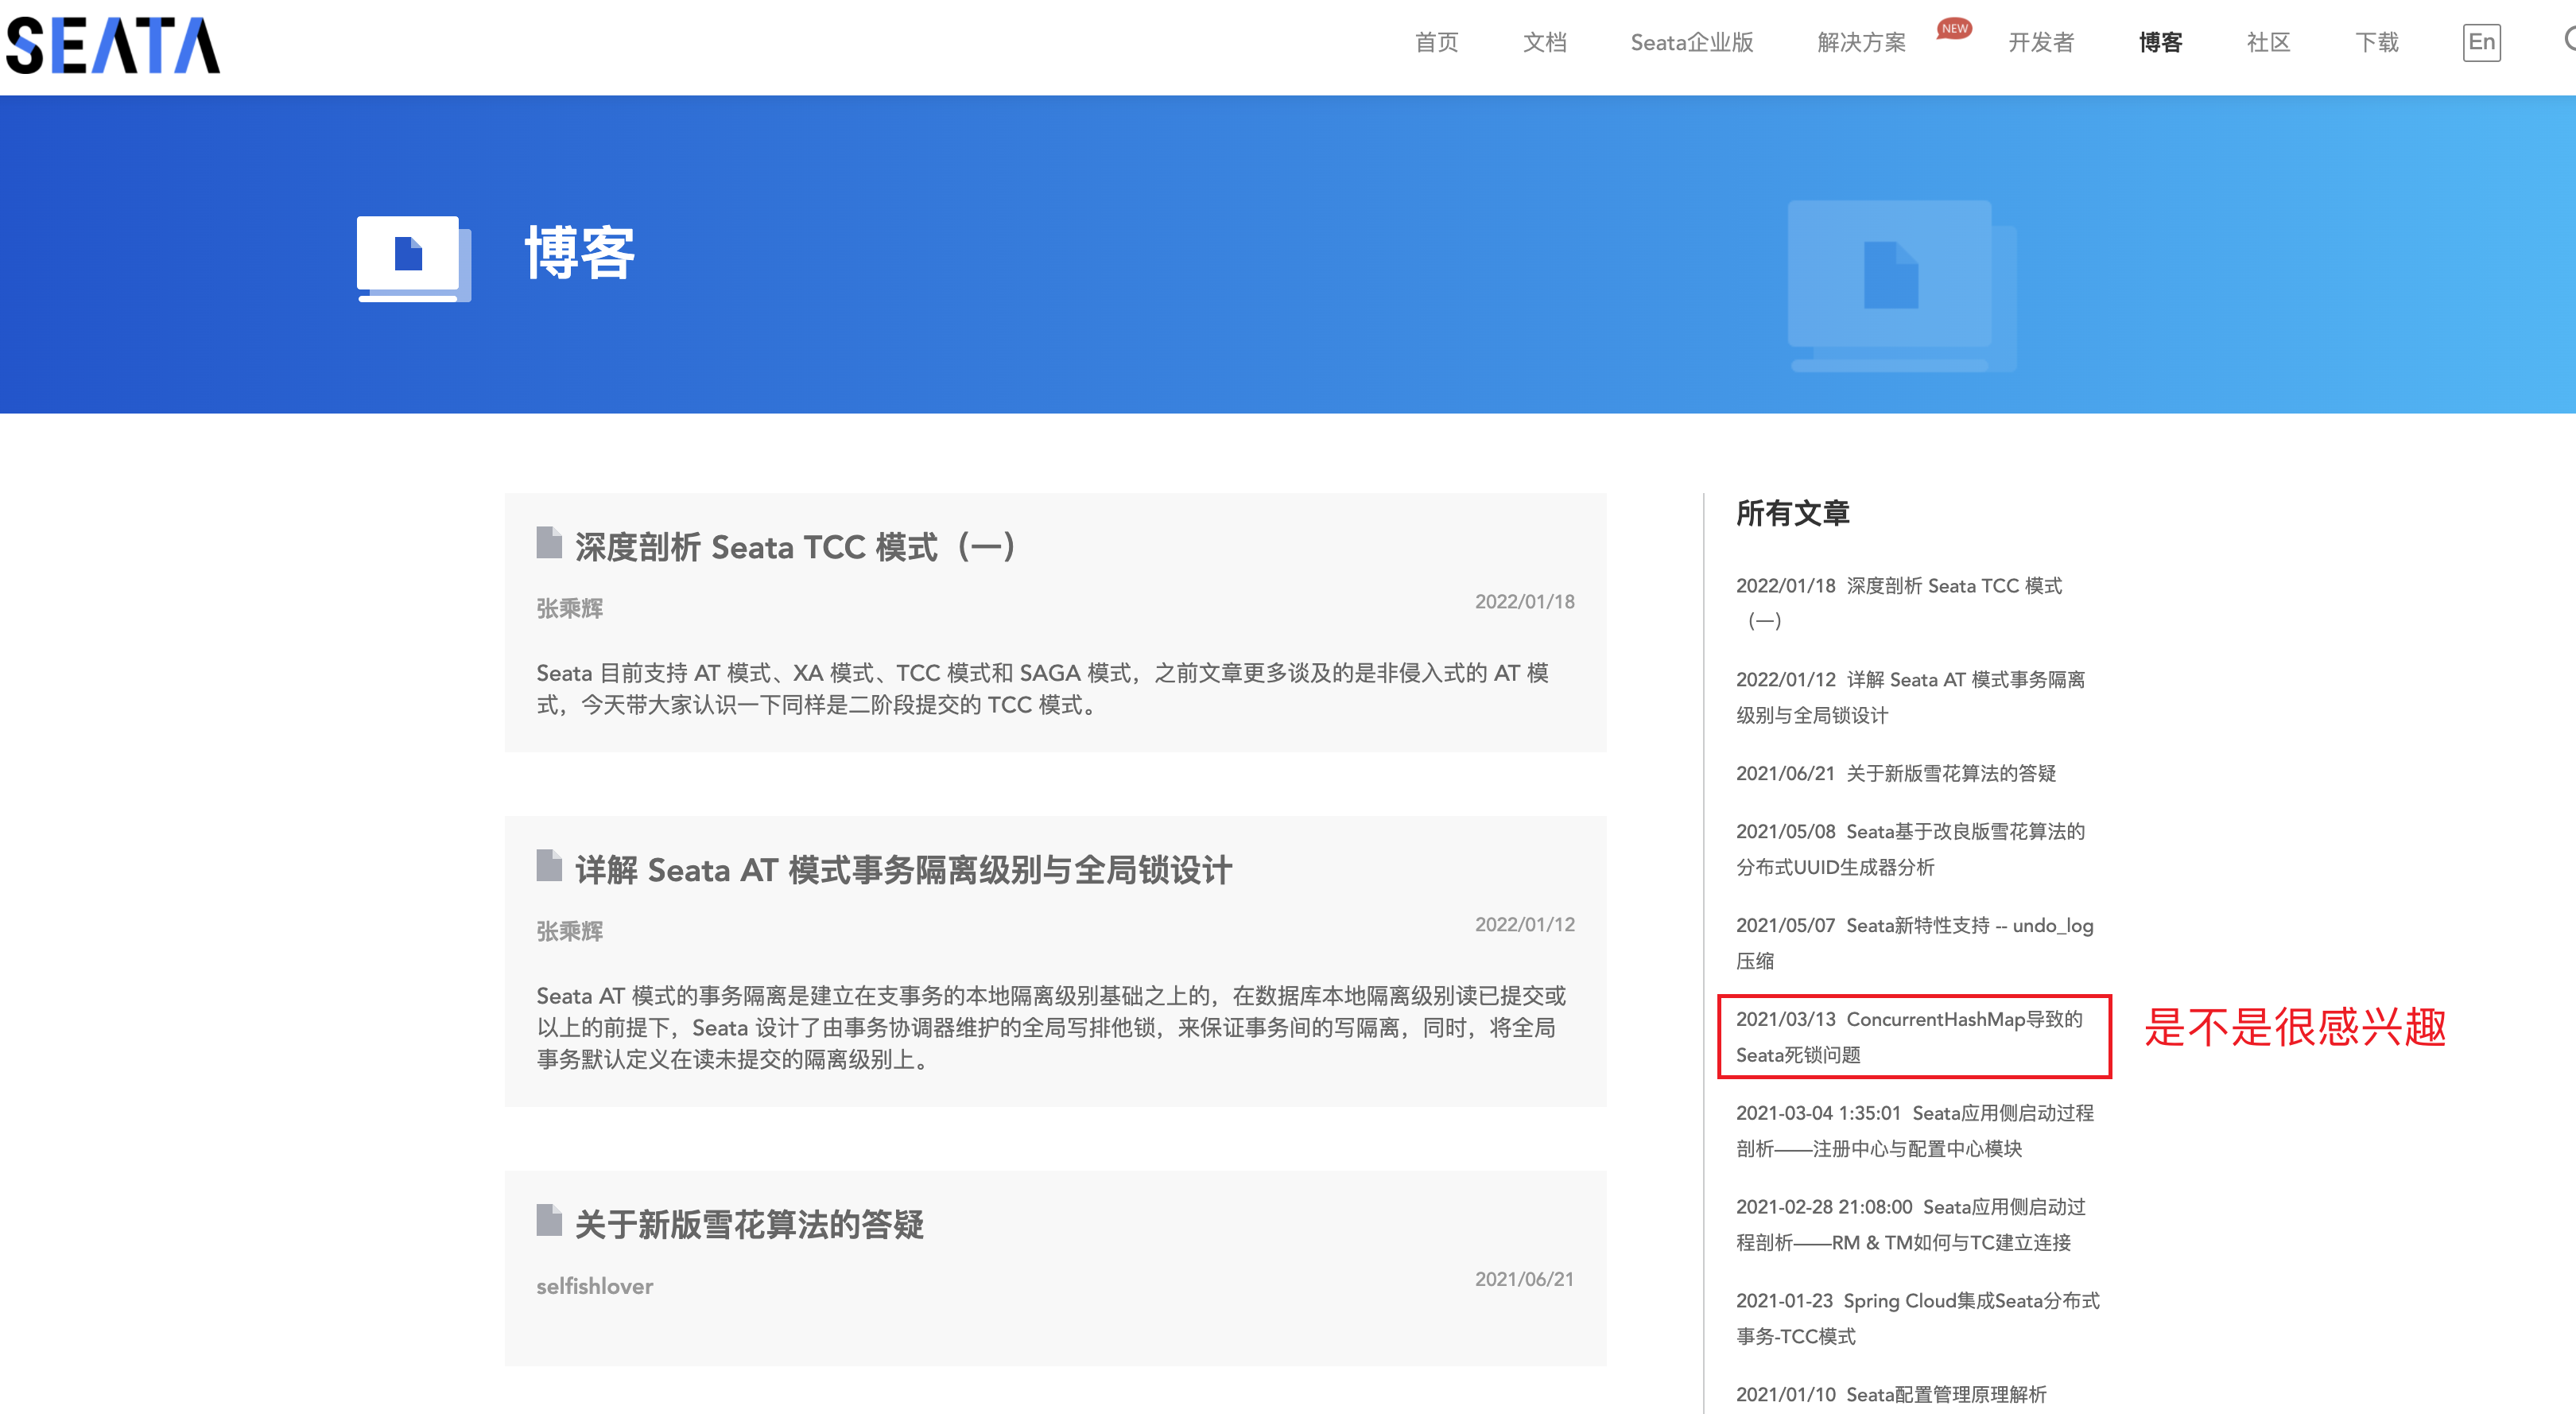The width and height of the screenshot is (2576, 1414).
Task: Open sidebar link Spring Cloud集成Seata分布式事务-TCC模式
Action: pyautogui.click(x=1917, y=1319)
